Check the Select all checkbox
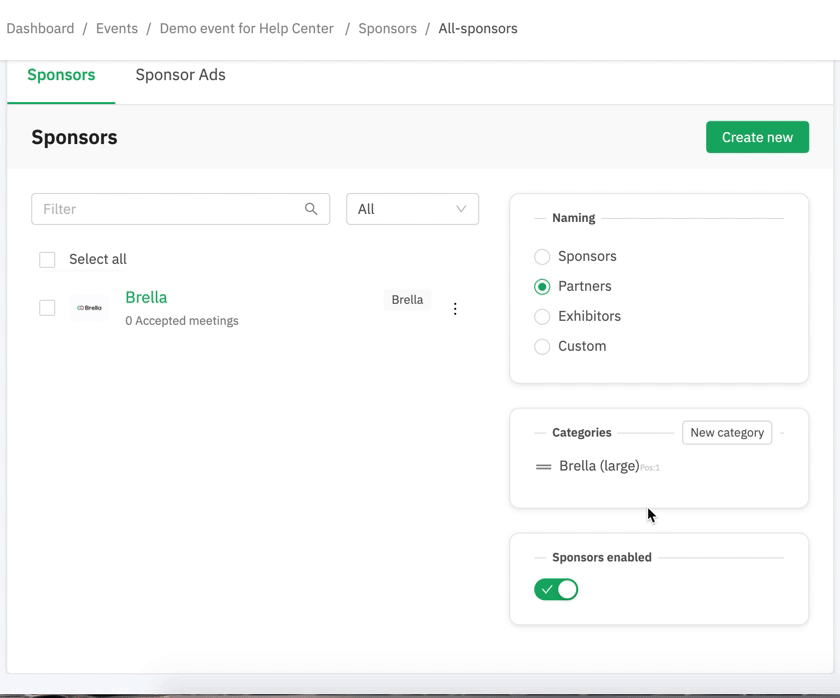 point(47,260)
